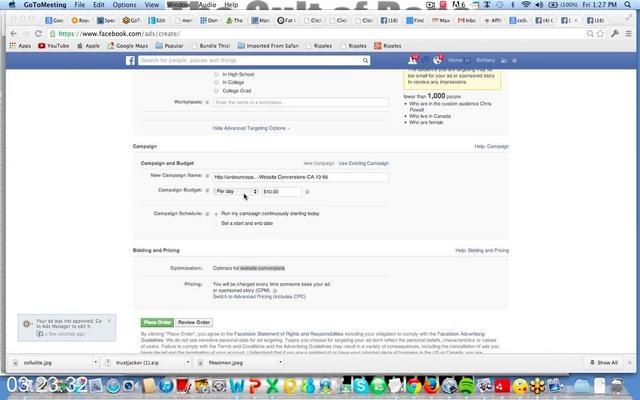Open Imported From Safari bookmarks folder

268,46
